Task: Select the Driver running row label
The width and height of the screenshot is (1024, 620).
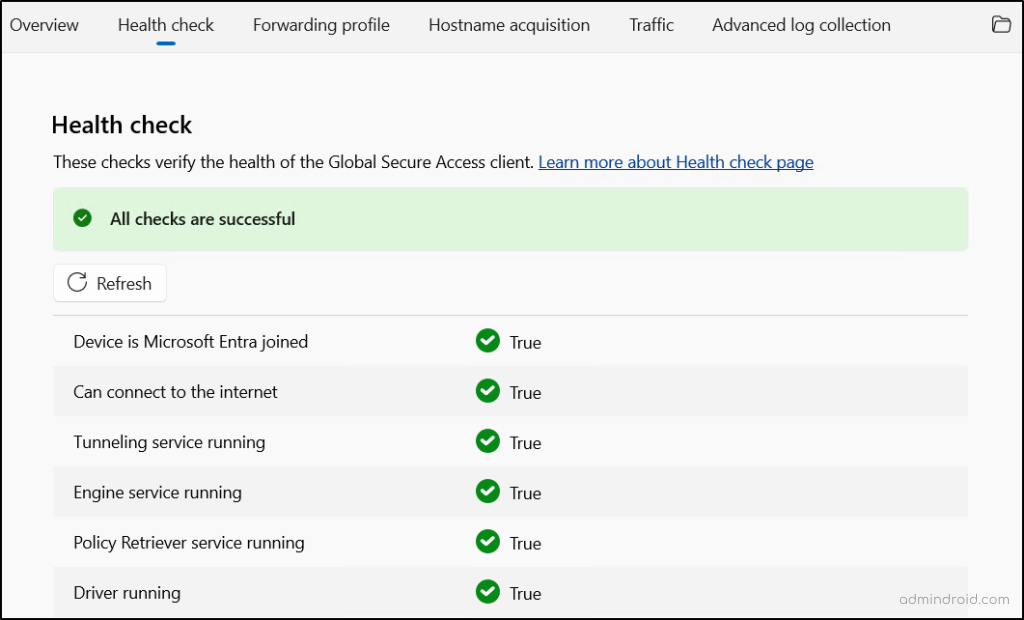Action: click(127, 593)
